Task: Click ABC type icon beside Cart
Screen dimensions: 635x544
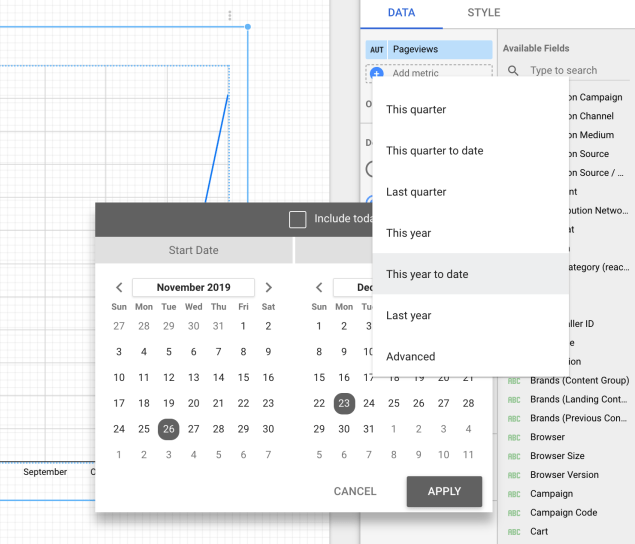Action: (x=514, y=532)
